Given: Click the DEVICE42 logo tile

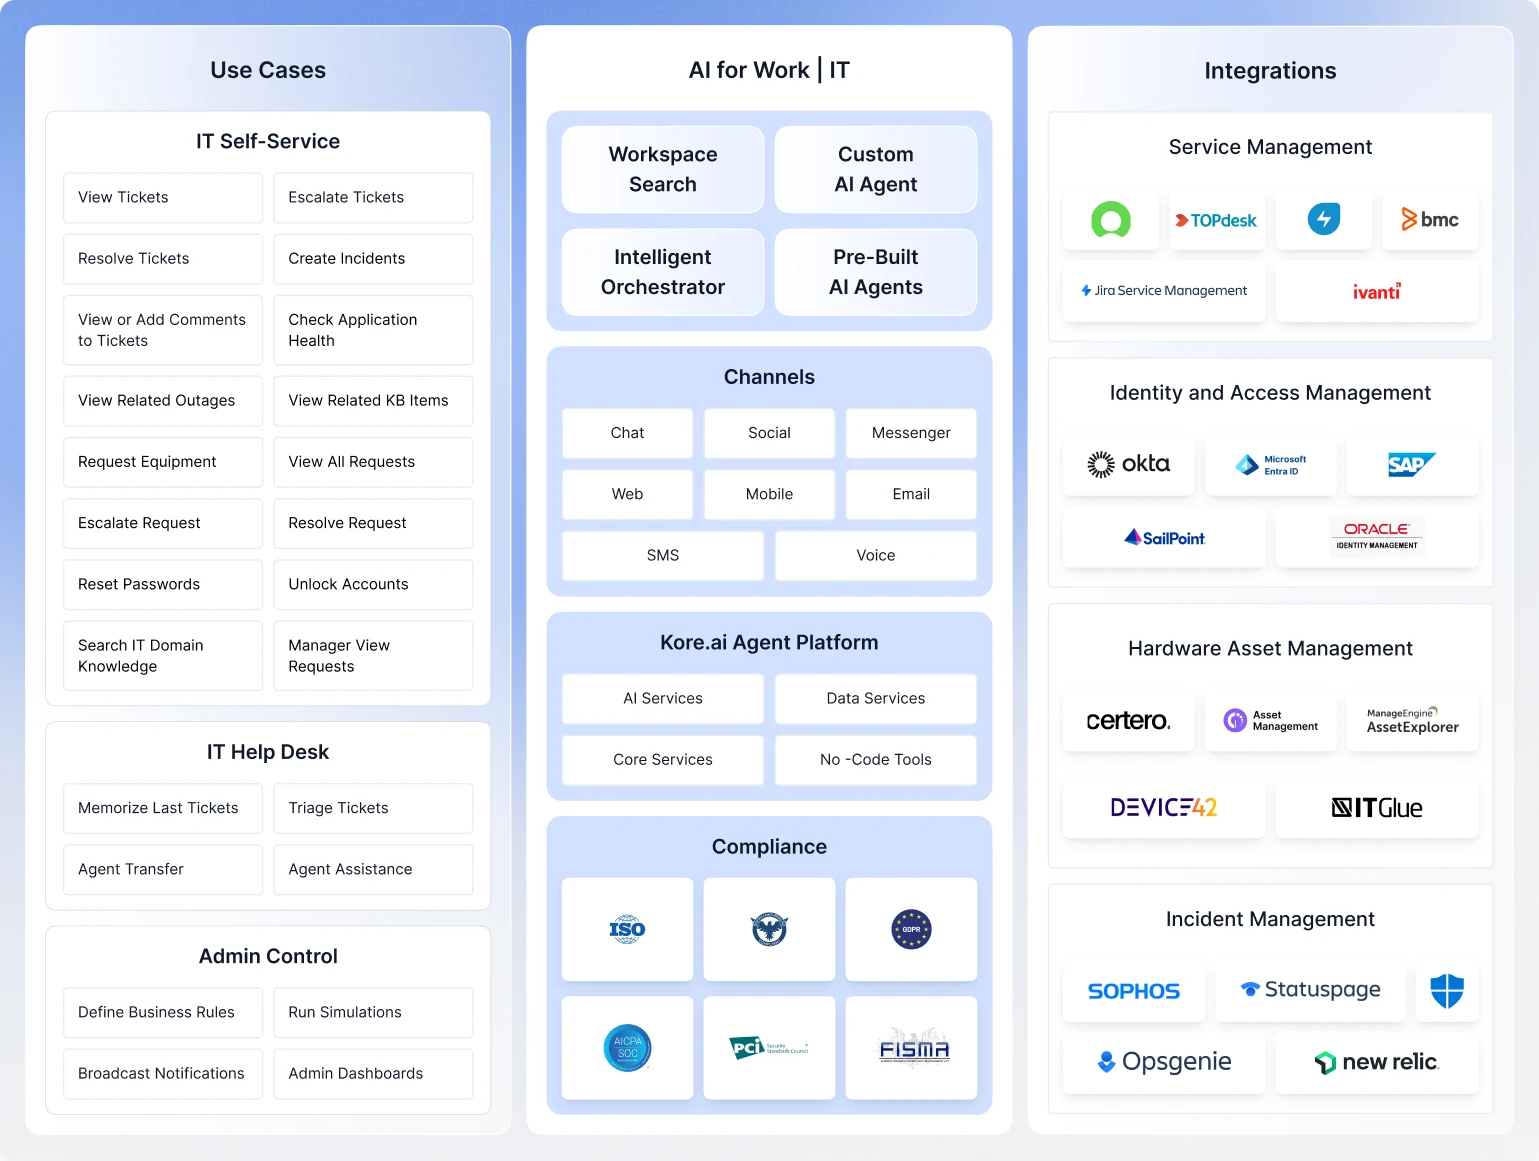Looking at the screenshot, I should click(x=1164, y=807).
